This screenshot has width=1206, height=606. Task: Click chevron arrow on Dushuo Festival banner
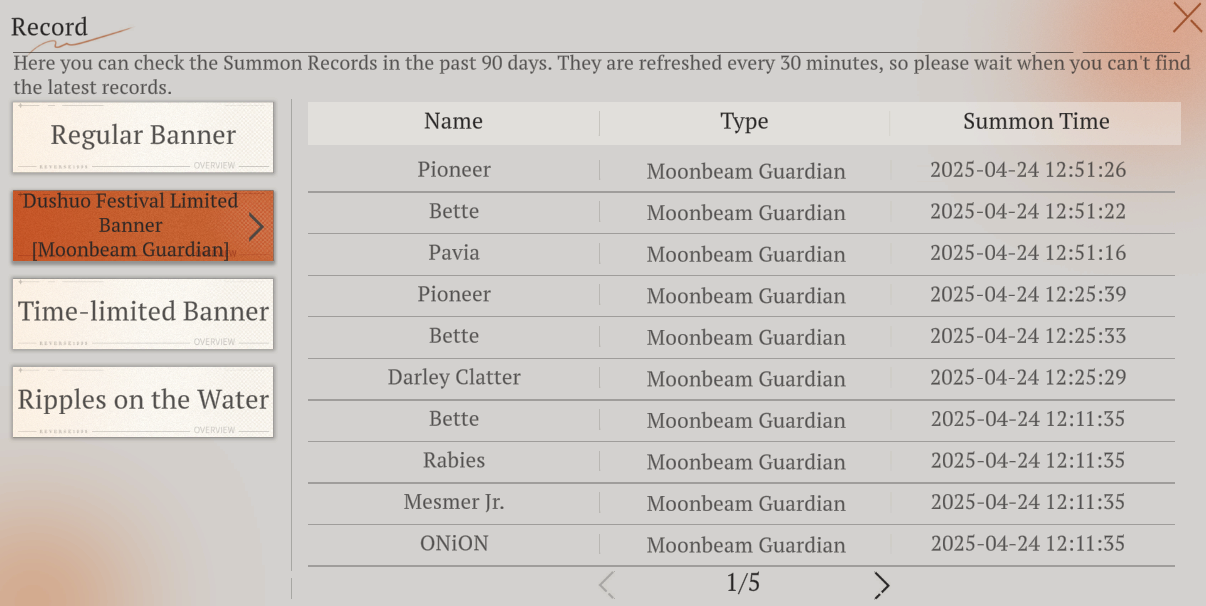coord(256,227)
